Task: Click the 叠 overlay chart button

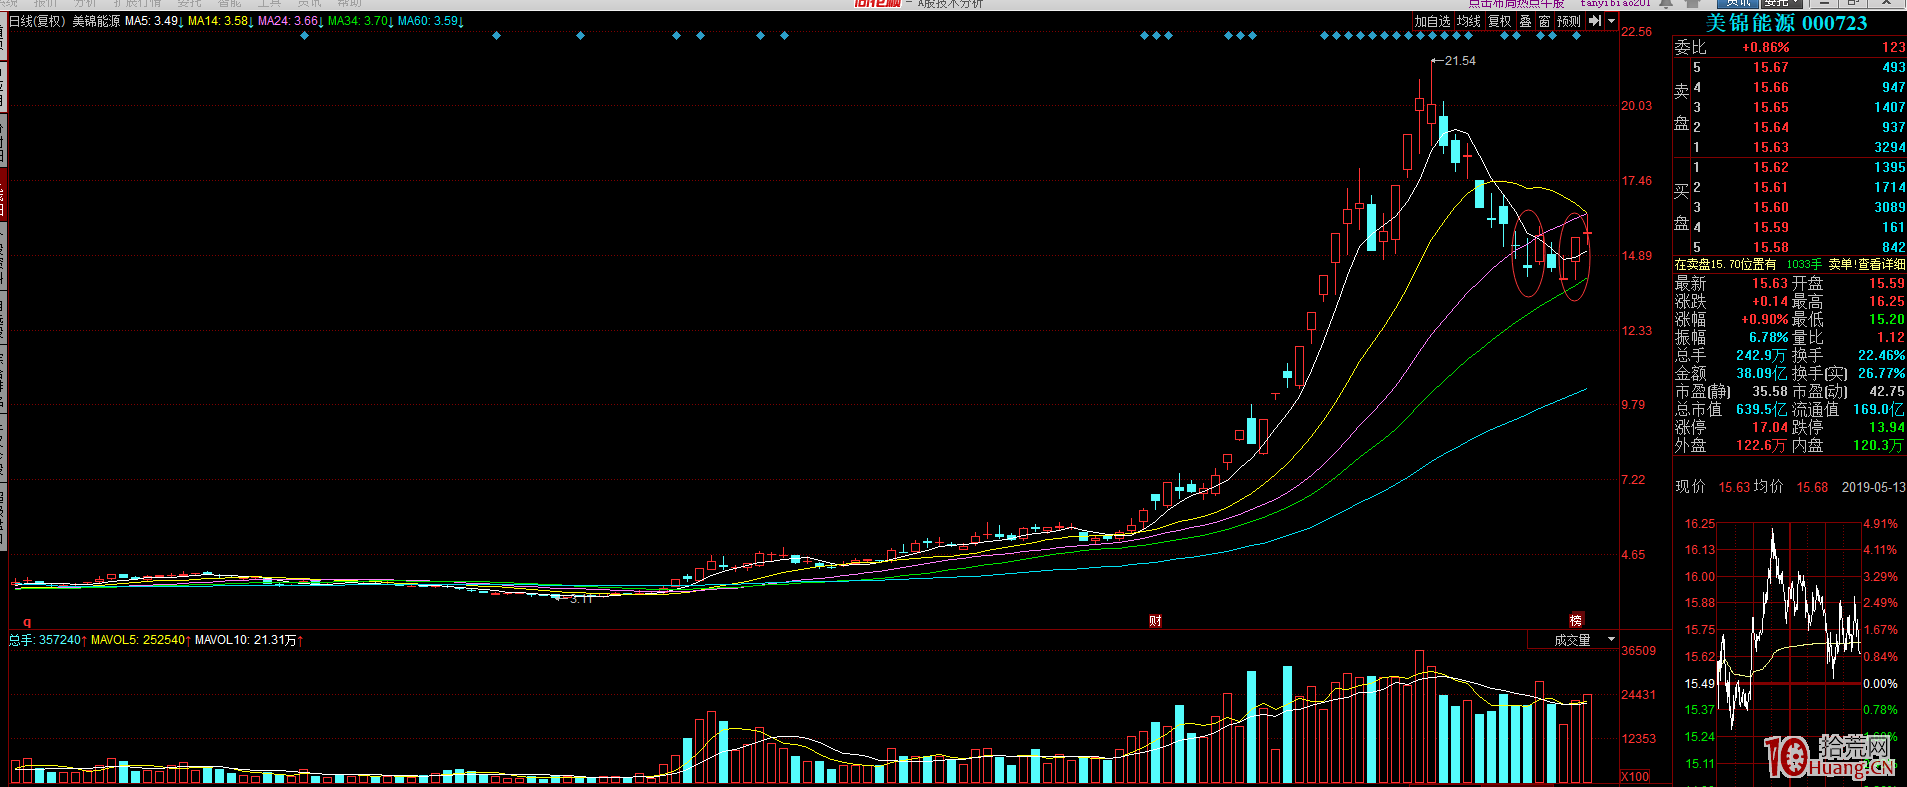Action: 1526,21
